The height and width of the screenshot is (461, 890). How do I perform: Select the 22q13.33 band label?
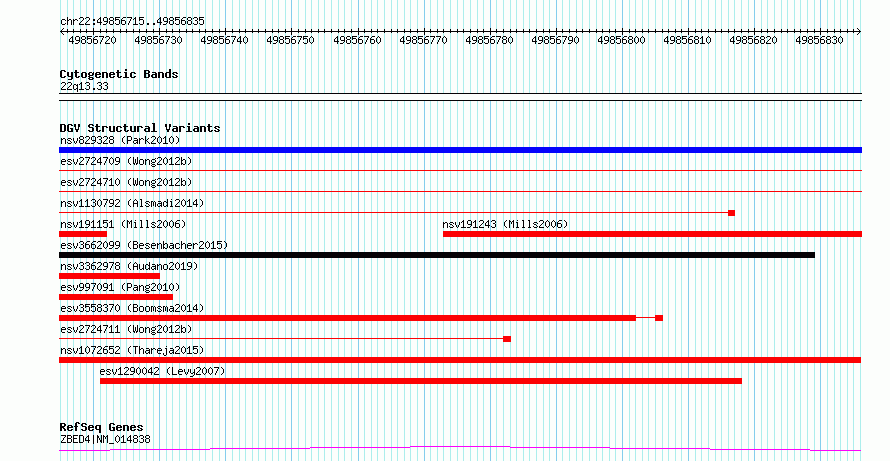[x=84, y=87]
